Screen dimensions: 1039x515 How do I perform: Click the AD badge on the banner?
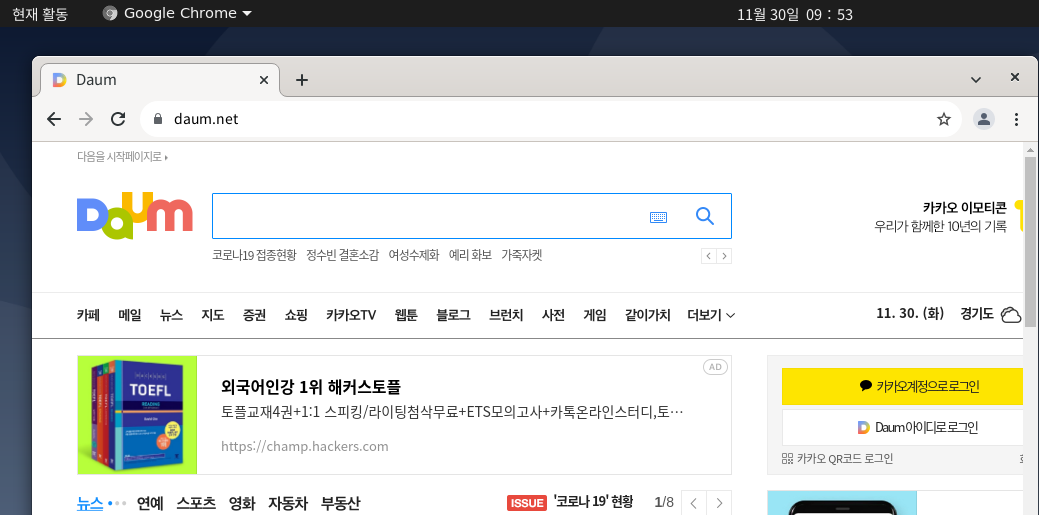pyautogui.click(x=715, y=367)
